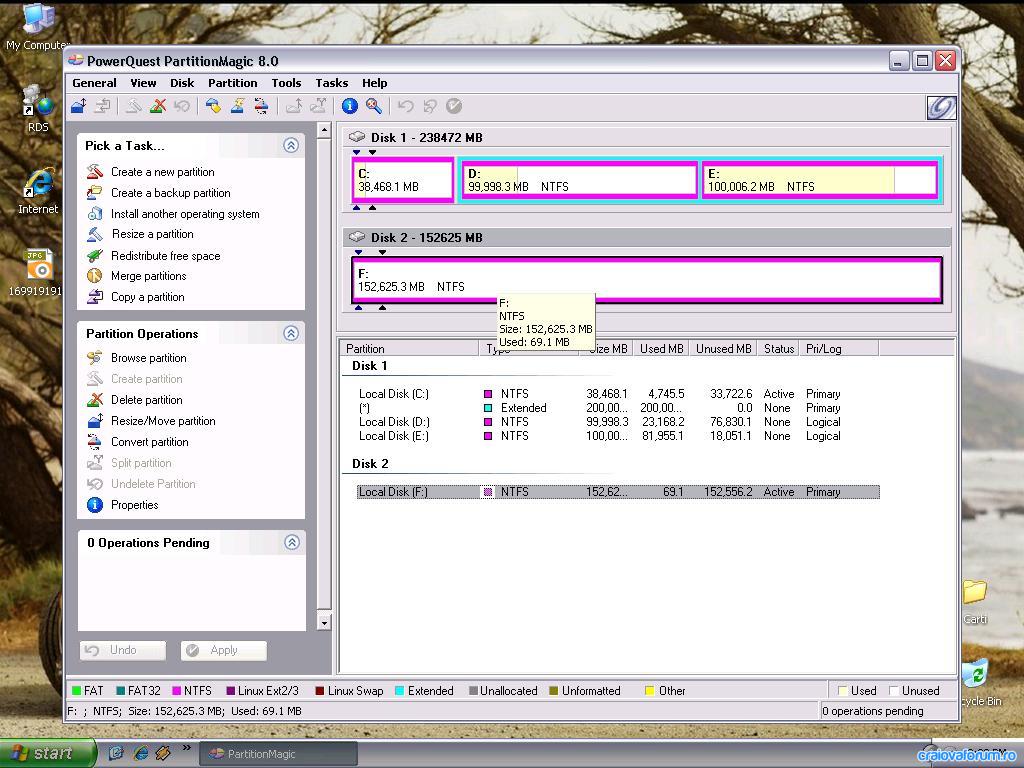This screenshot has width=1024, height=768.
Task: Click the 'Copy a partition' task icon
Action: click(x=95, y=296)
